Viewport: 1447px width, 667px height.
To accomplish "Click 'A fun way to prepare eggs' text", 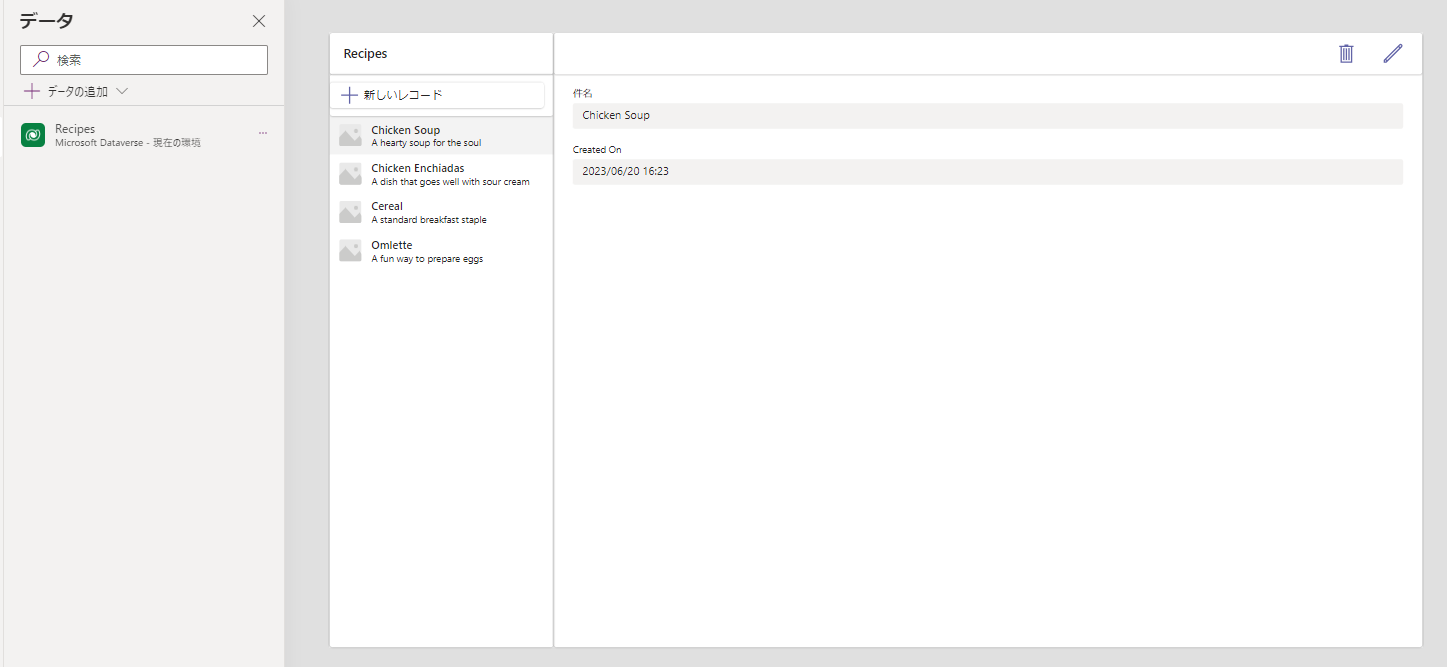I will click(x=427, y=259).
